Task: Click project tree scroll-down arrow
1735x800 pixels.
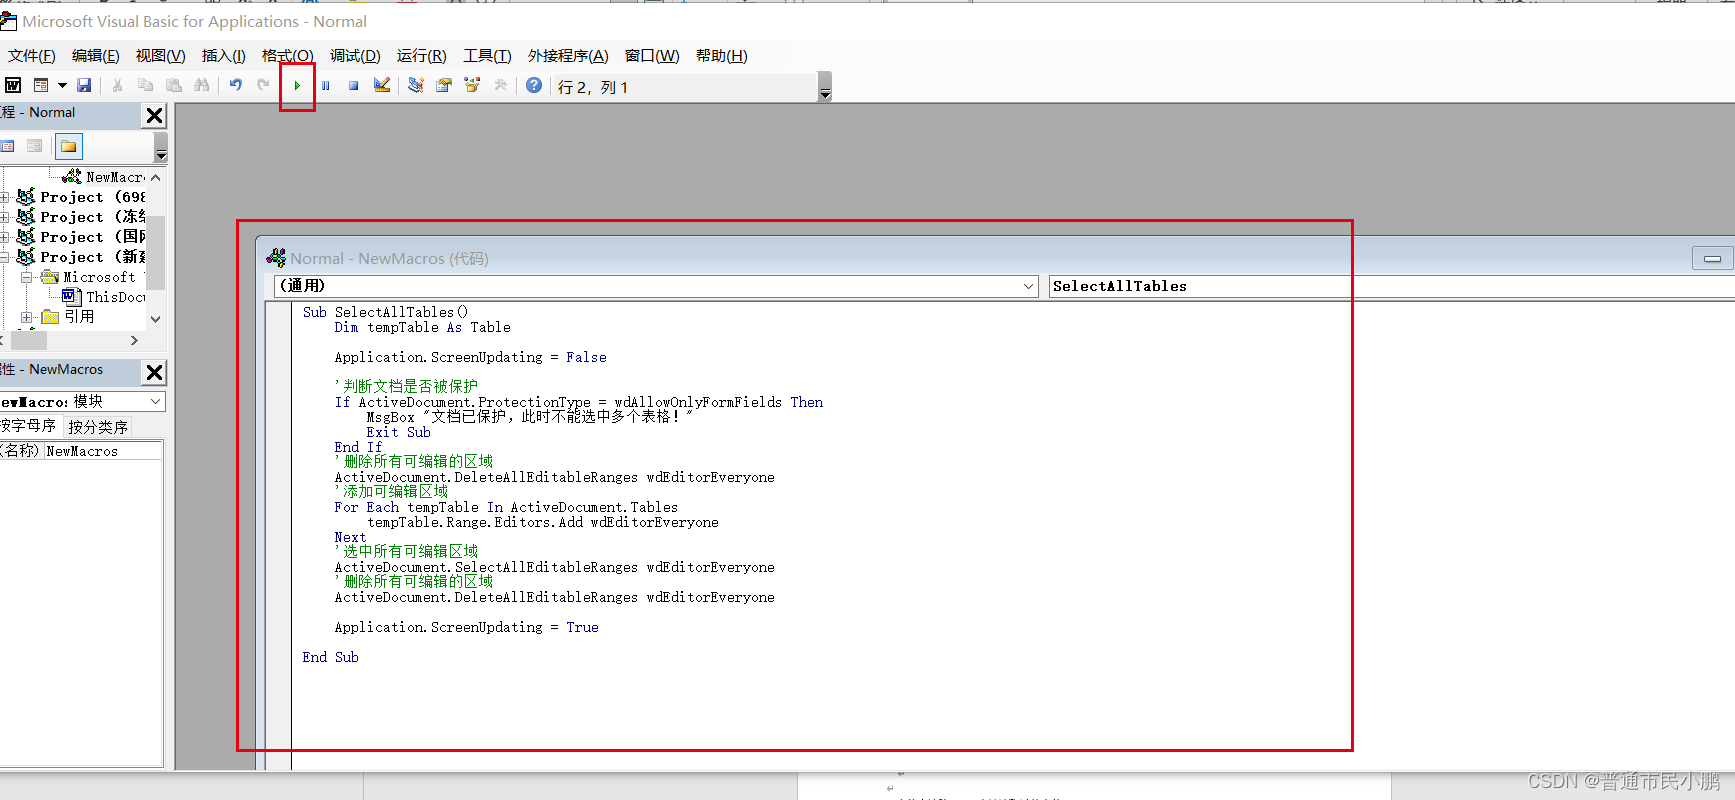Action: (x=155, y=319)
